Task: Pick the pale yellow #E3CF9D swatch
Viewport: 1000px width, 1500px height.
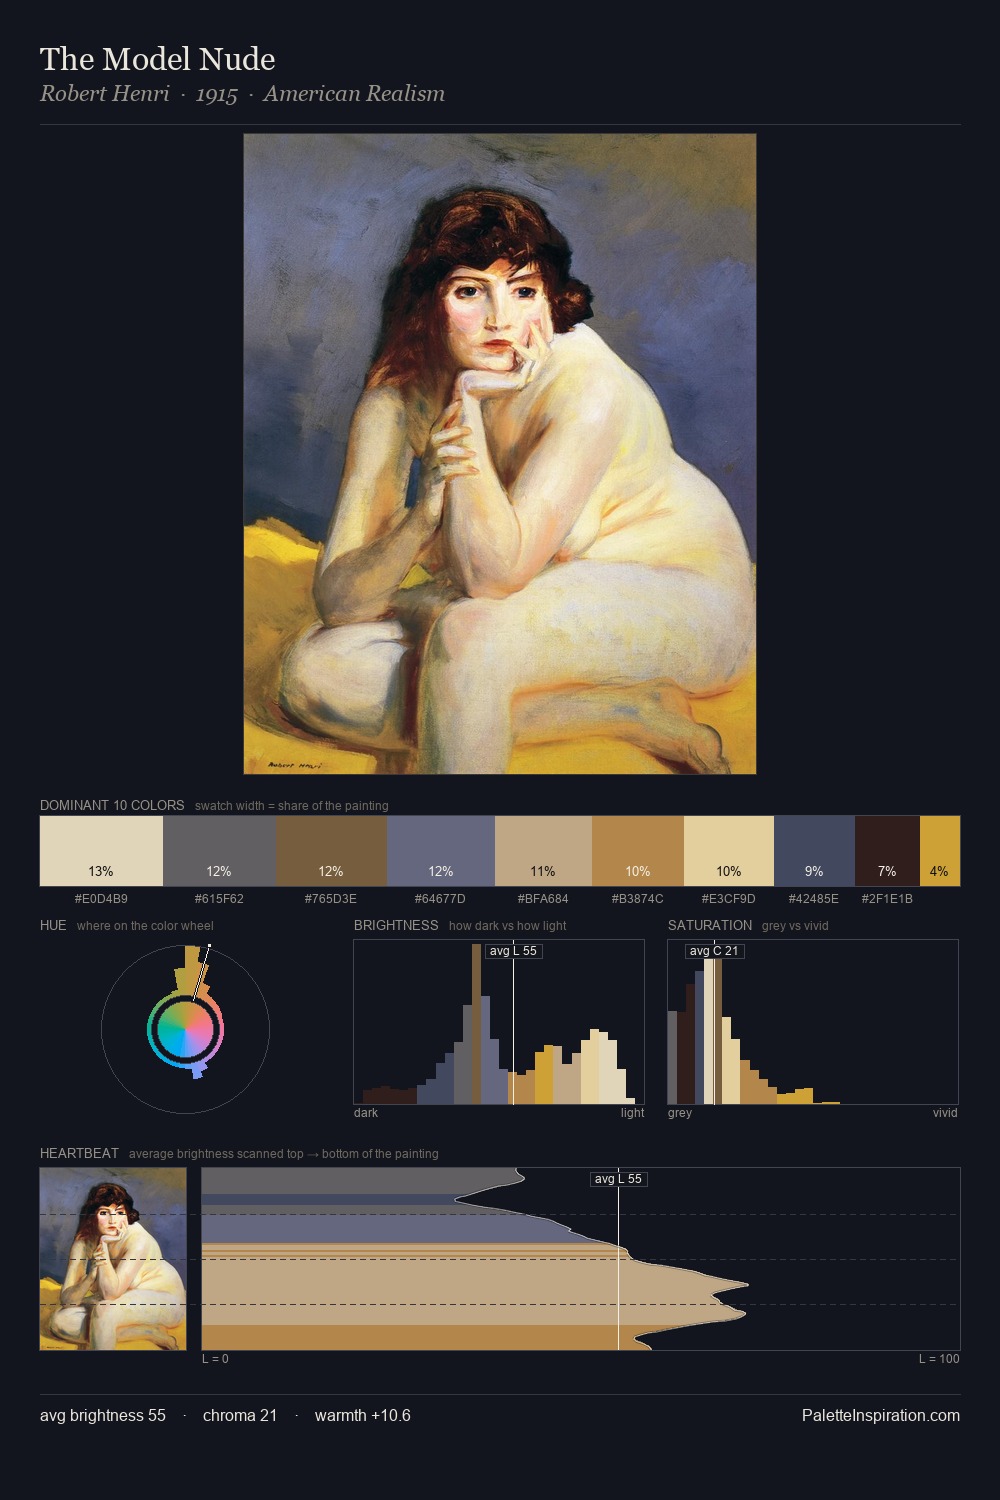Action: click(x=729, y=851)
